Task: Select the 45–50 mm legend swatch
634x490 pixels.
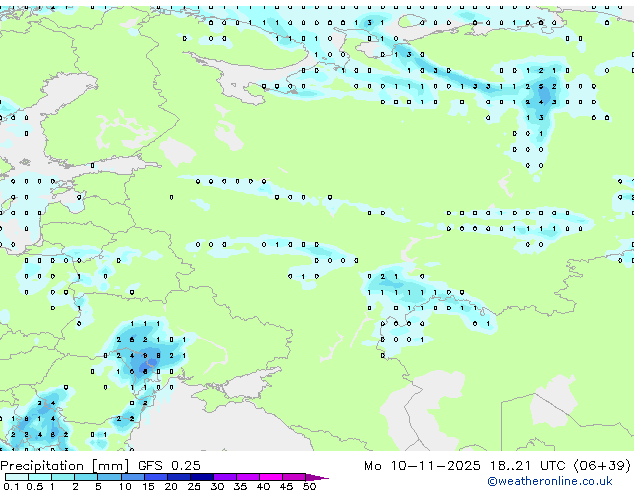Action: (294, 477)
